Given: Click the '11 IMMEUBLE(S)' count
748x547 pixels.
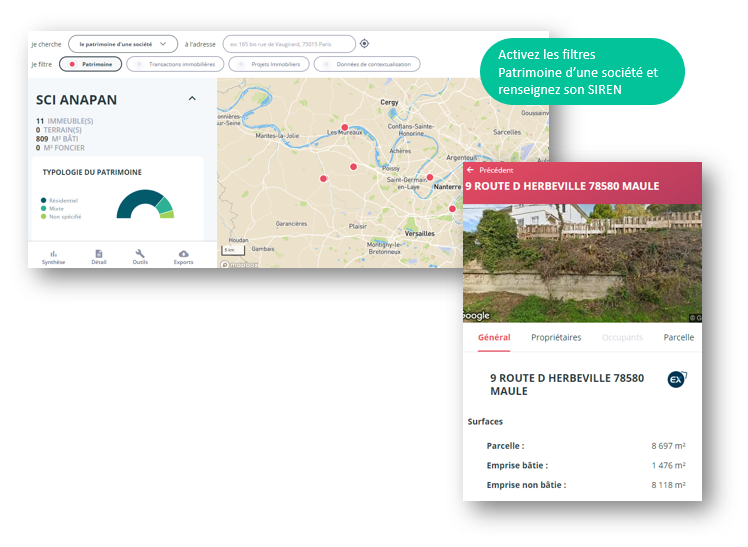Looking at the screenshot, I should pyautogui.click(x=64, y=121).
